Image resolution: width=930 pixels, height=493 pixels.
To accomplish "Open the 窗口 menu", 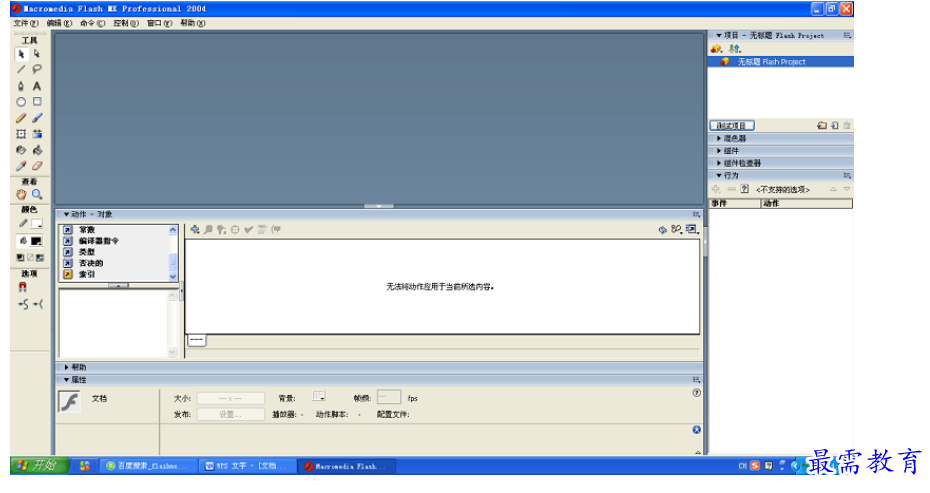I will coord(160,23).
